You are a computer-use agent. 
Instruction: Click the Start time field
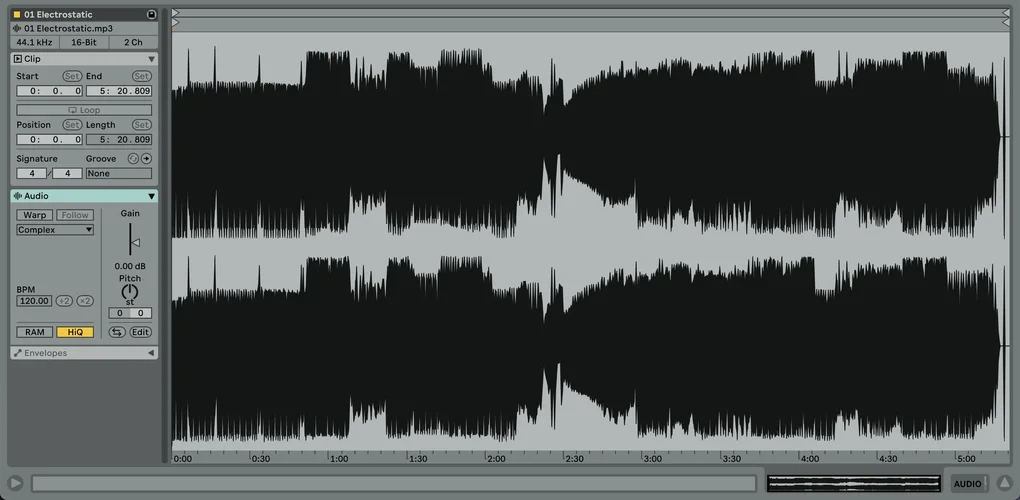pyautogui.click(x=49, y=91)
